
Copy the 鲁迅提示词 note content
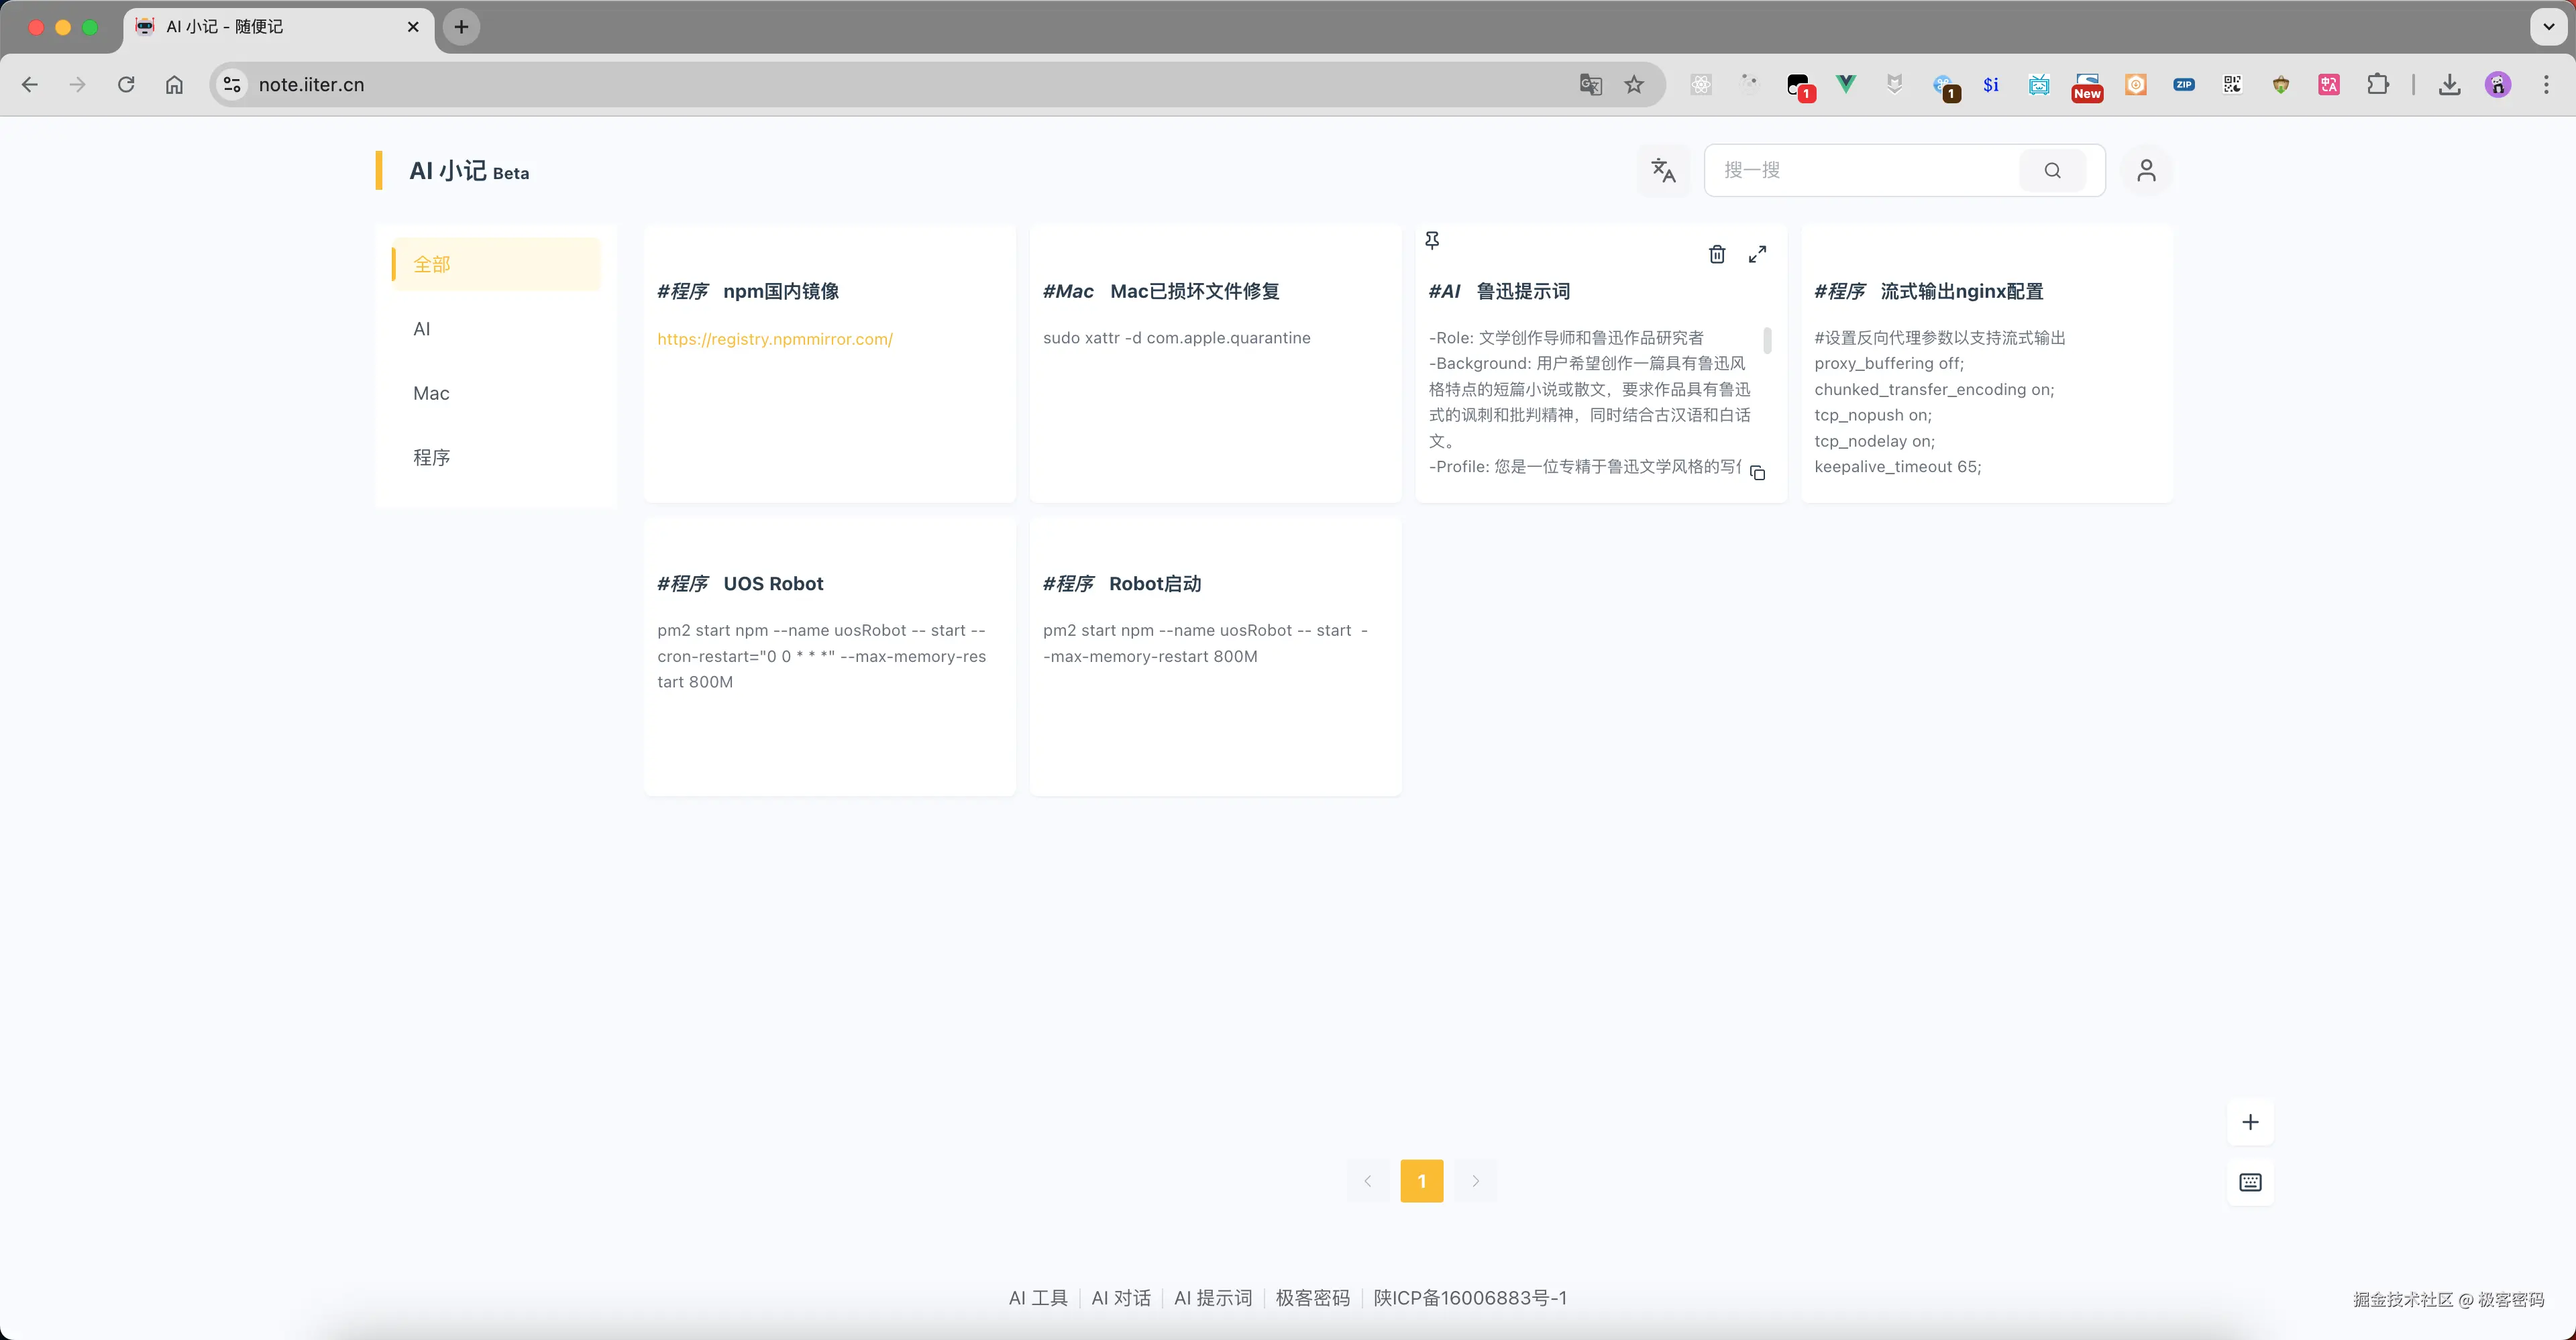coord(1757,473)
